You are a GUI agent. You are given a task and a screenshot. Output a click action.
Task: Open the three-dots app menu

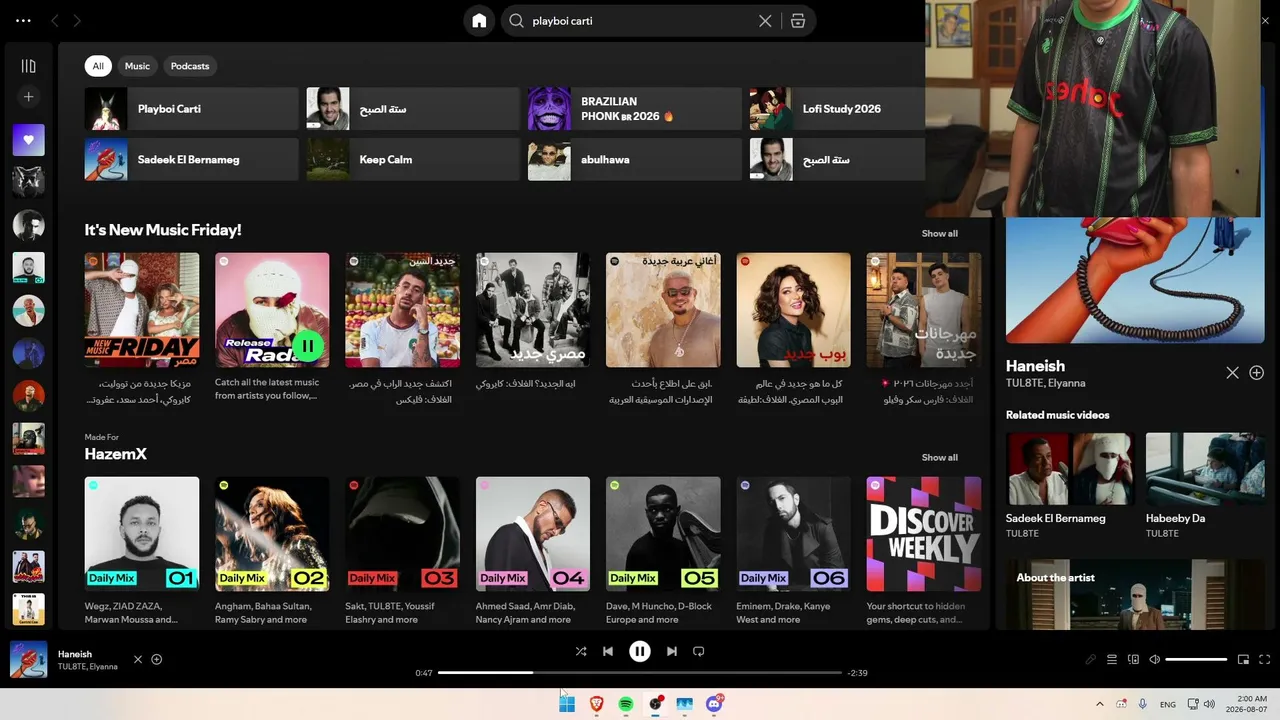(23, 21)
